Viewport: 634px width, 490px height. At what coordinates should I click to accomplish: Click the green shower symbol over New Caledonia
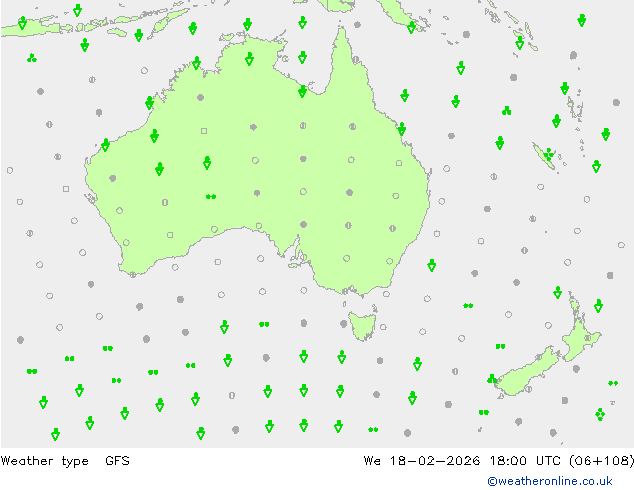click(x=548, y=154)
